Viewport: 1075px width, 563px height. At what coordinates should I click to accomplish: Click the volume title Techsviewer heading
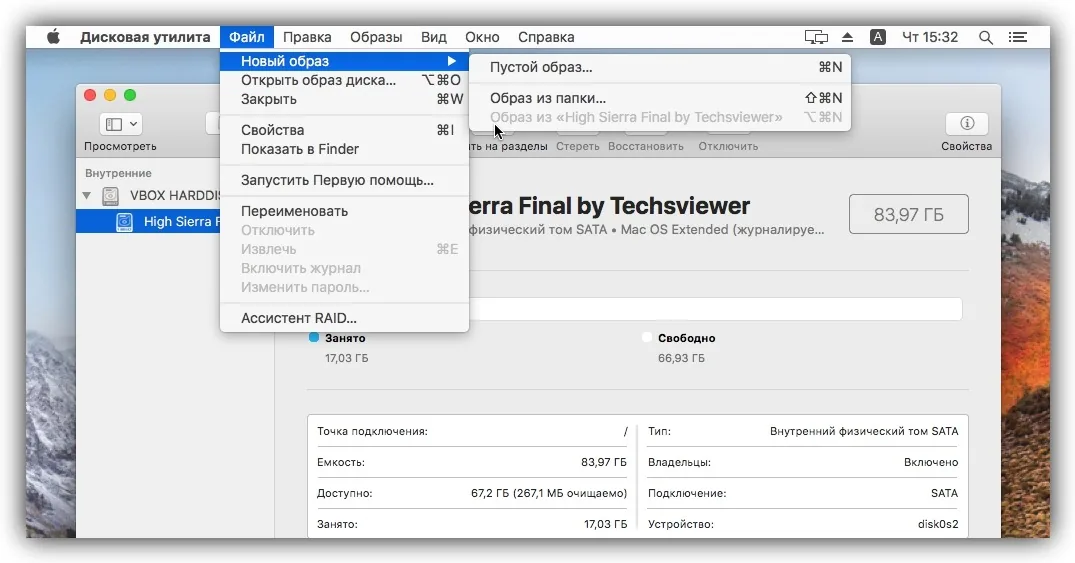coord(609,206)
